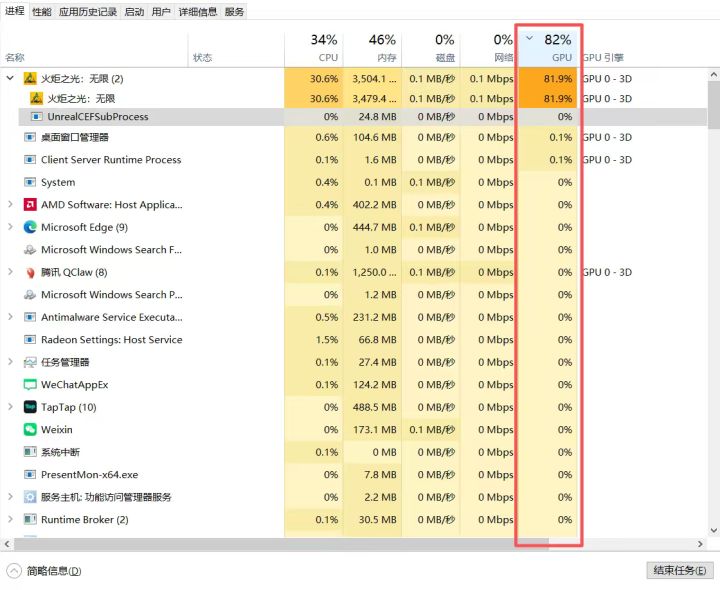Click the PresentMon-x64.exe icon
Viewport: 720px width, 590px height.
coord(30,474)
